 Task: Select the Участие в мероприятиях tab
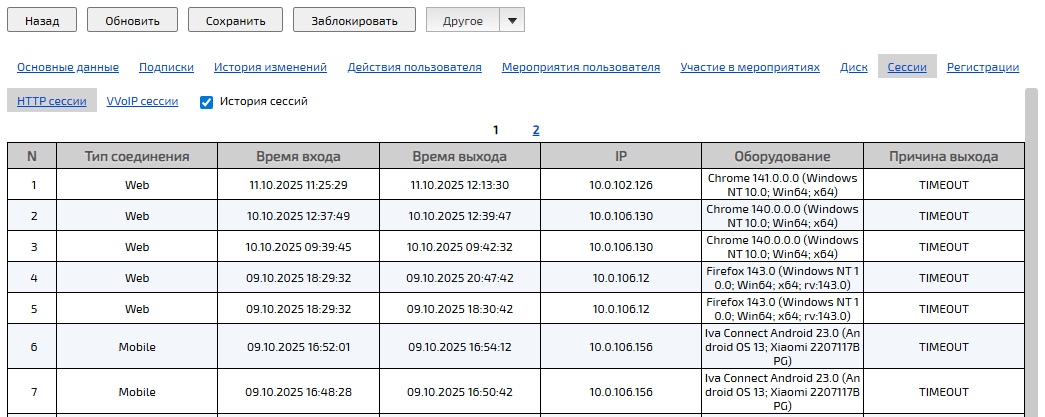point(750,67)
